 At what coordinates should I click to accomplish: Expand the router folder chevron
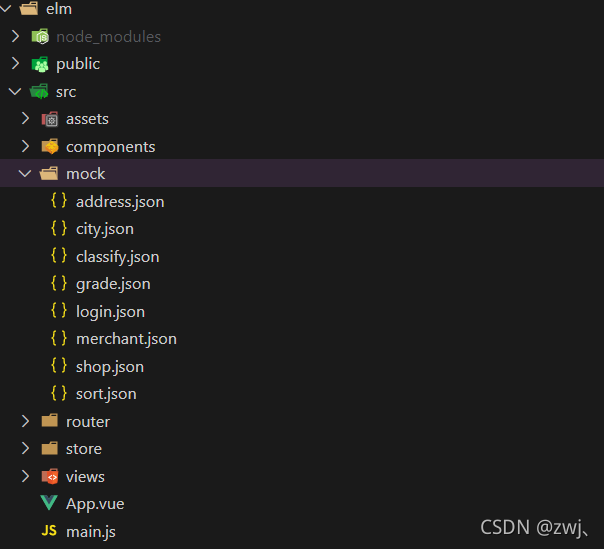coord(25,421)
